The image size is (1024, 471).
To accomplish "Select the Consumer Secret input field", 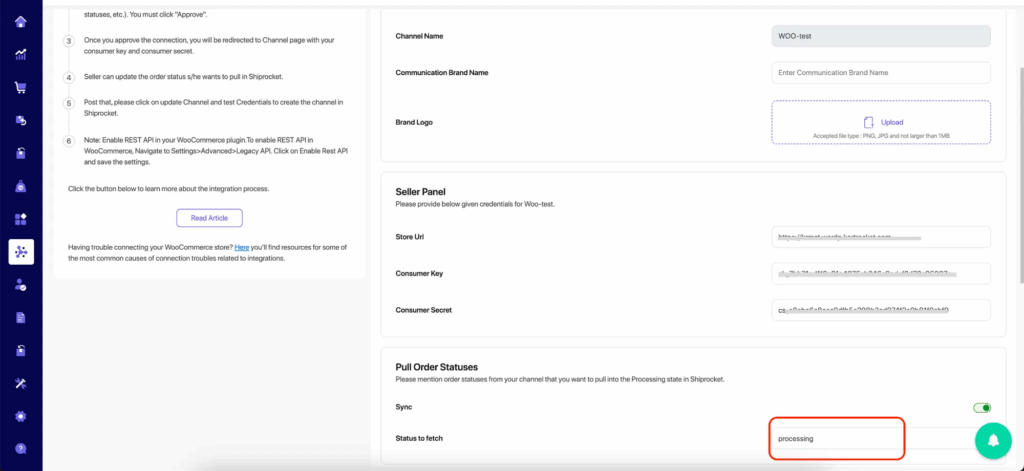I will (x=881, y=310).
